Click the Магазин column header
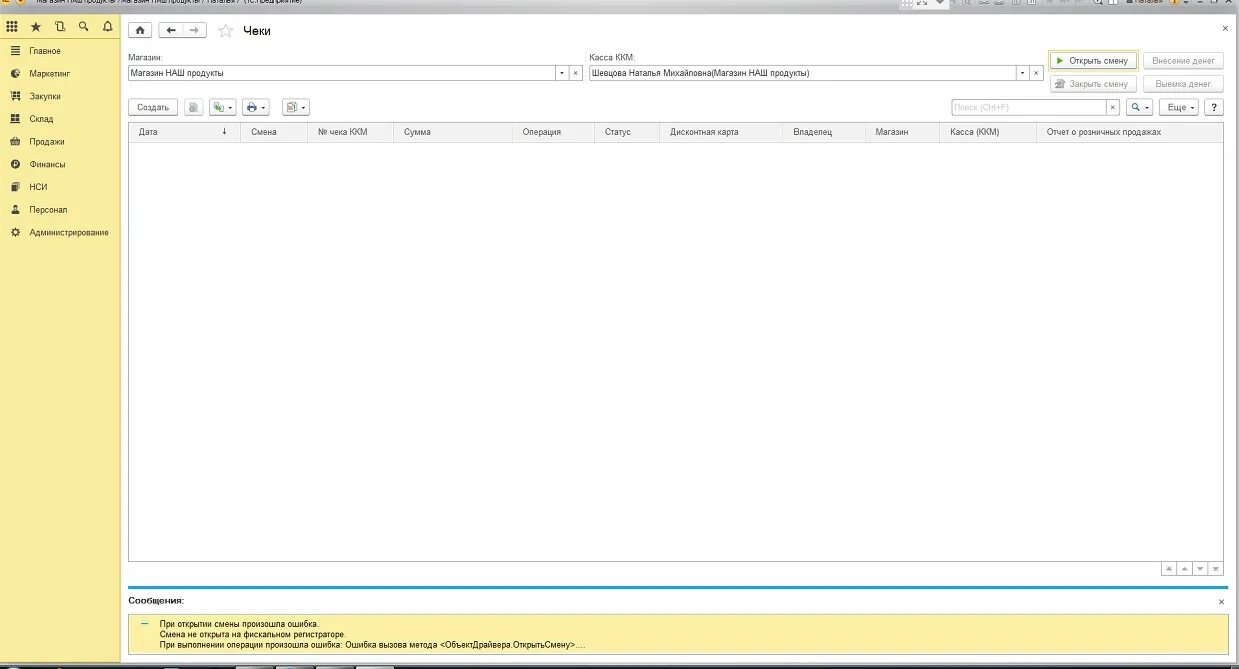 click(x=902, y=132)
